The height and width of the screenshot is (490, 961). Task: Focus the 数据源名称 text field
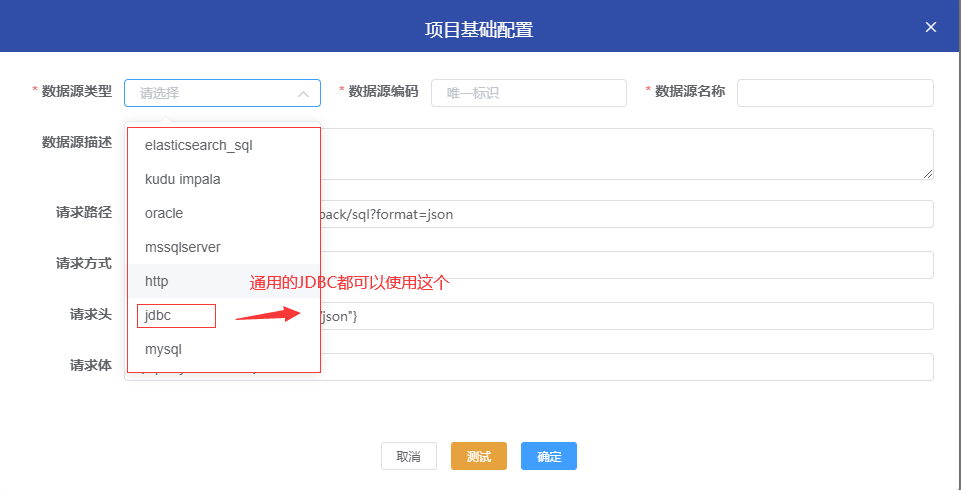click(x=834, y=93)
